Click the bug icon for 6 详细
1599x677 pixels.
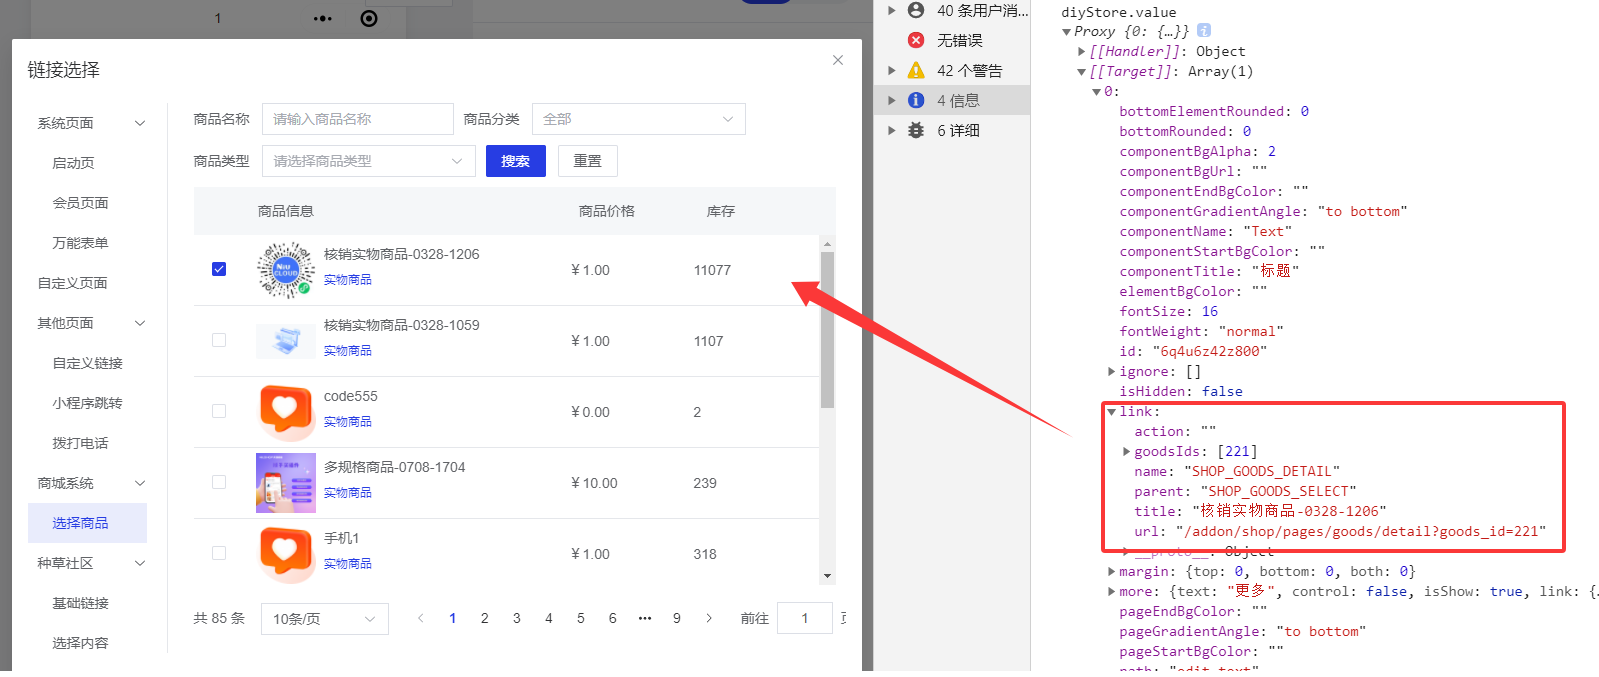pyautogui.click(x=916, y=130)
